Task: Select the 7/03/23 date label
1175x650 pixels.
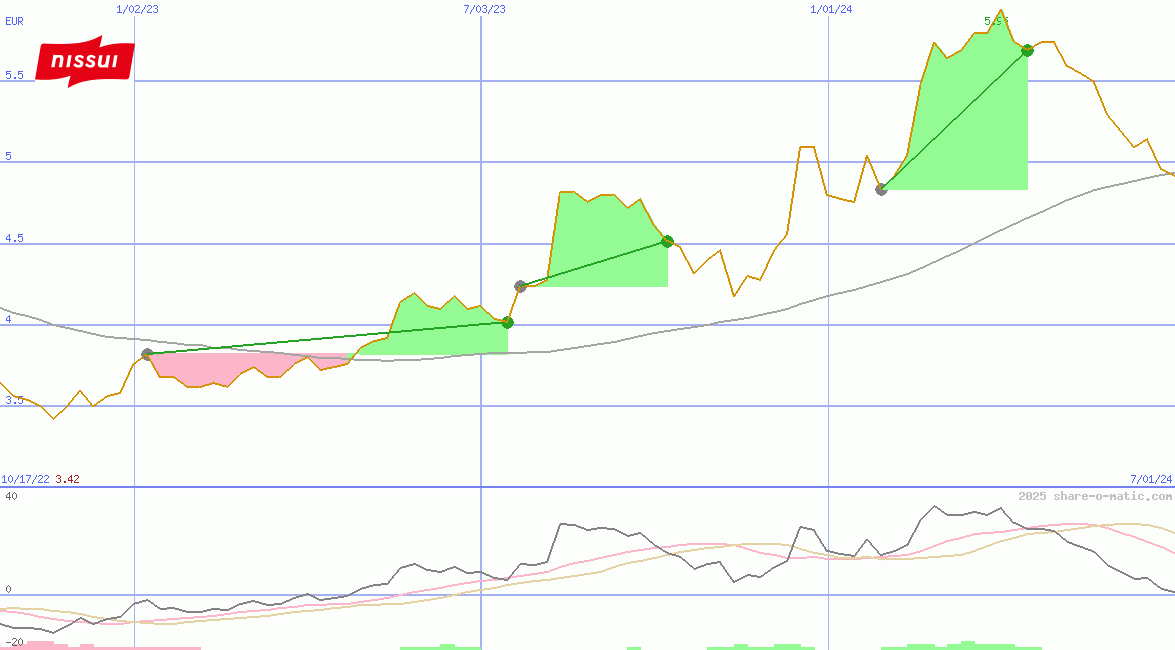Action: tap(484, 9)
